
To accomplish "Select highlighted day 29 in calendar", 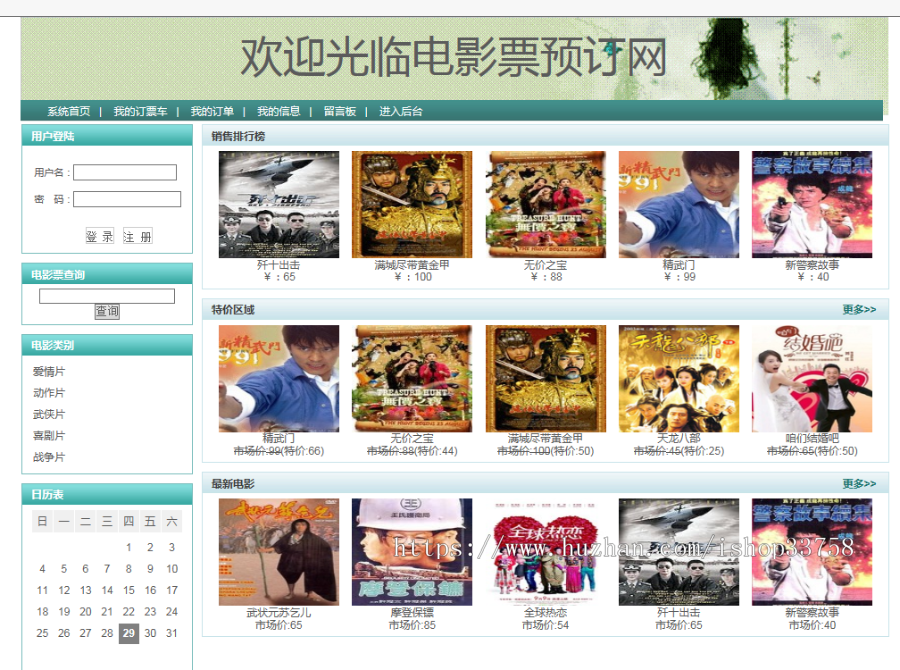I will (129, 633).
